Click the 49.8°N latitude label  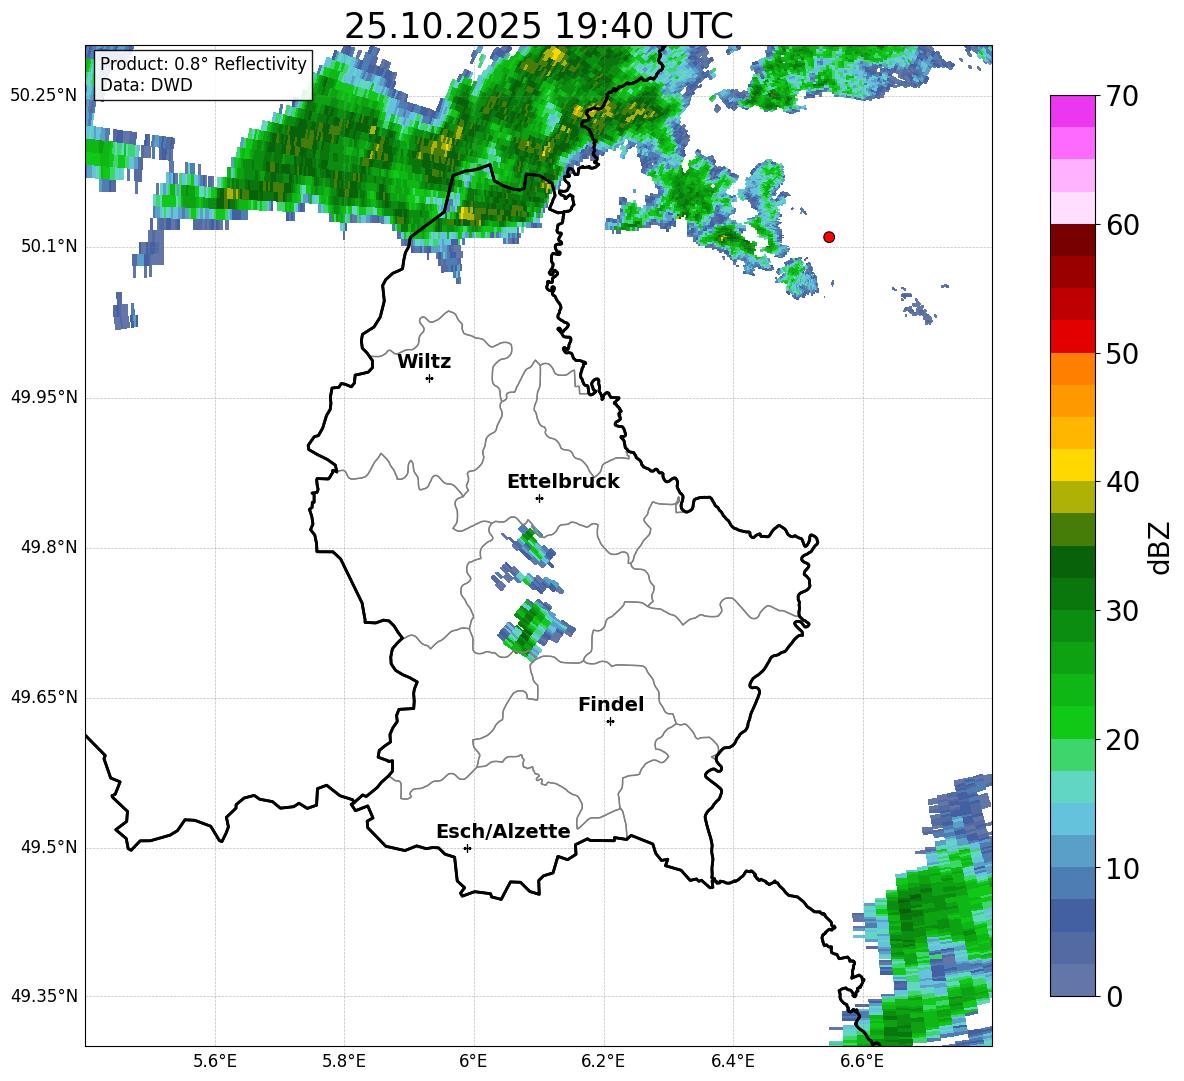(x=49, y=547)
